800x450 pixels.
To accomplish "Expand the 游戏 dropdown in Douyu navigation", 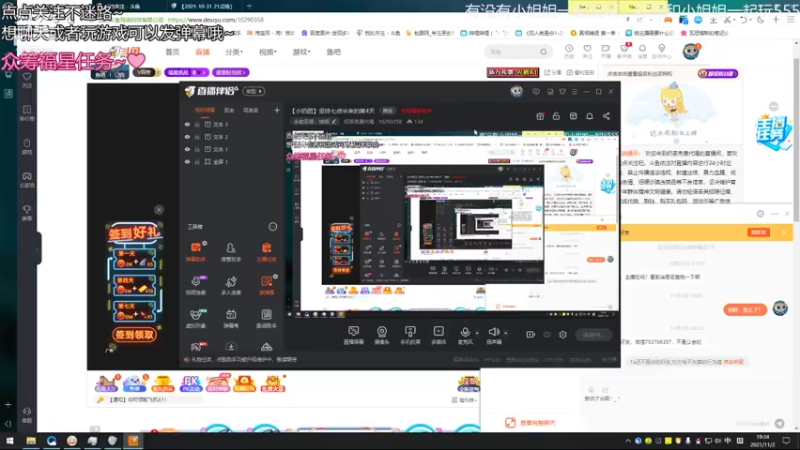I will point(302,52).
